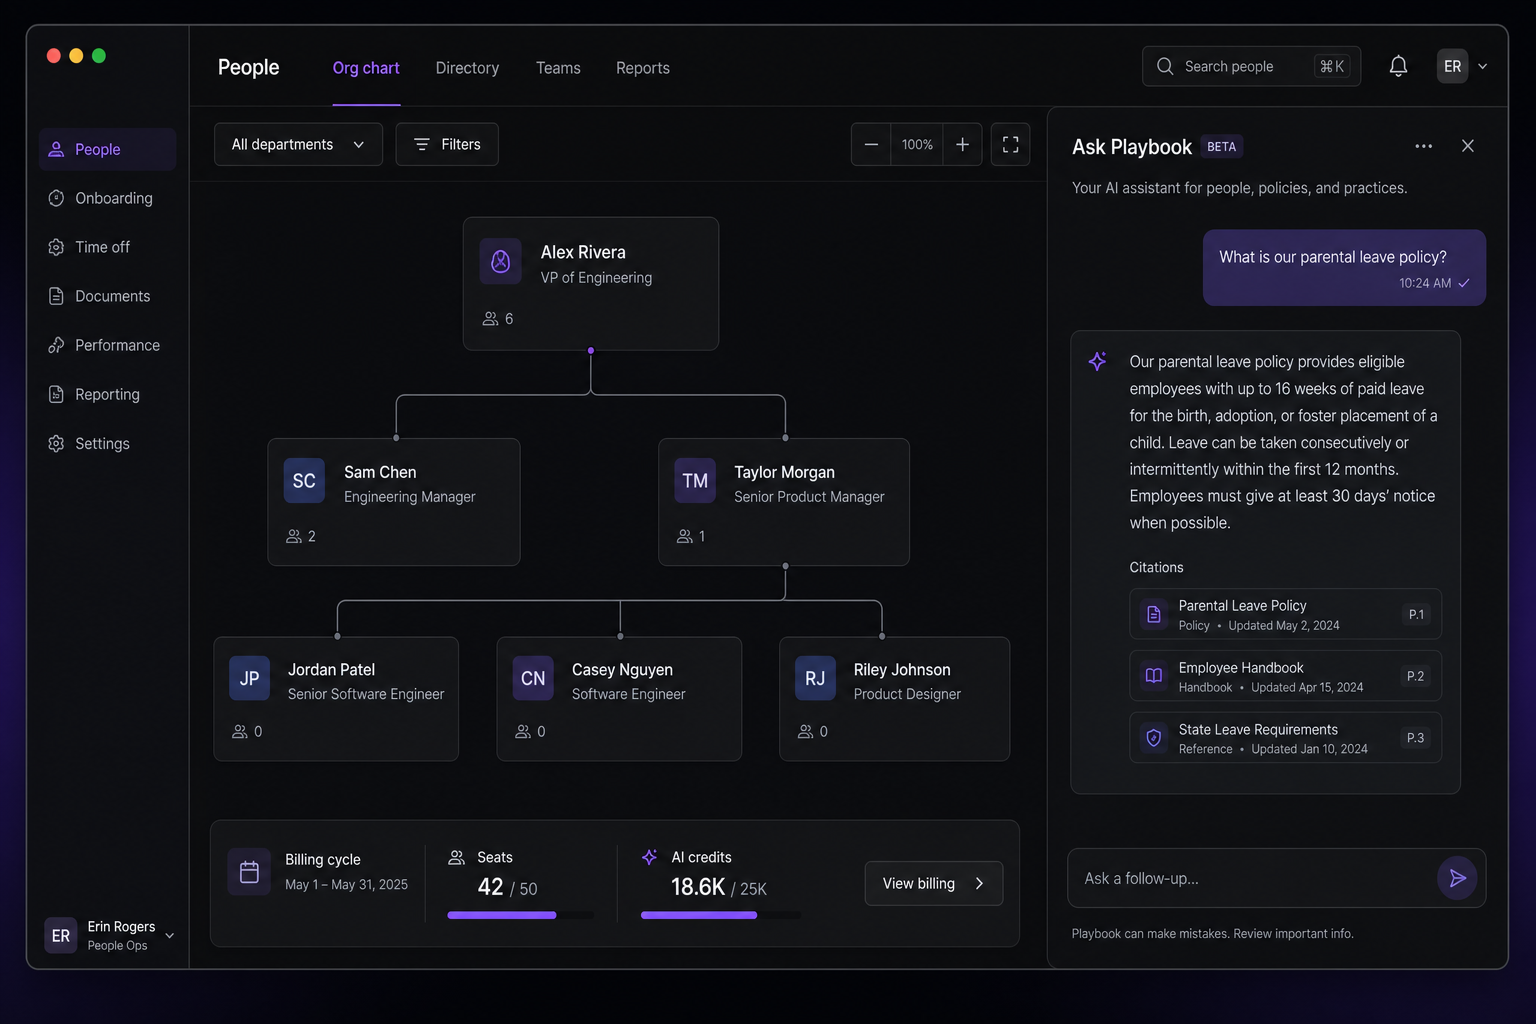This screenshot has width=1536, height=1024.
Task: Click the green macOS window button
Action: 99,56
